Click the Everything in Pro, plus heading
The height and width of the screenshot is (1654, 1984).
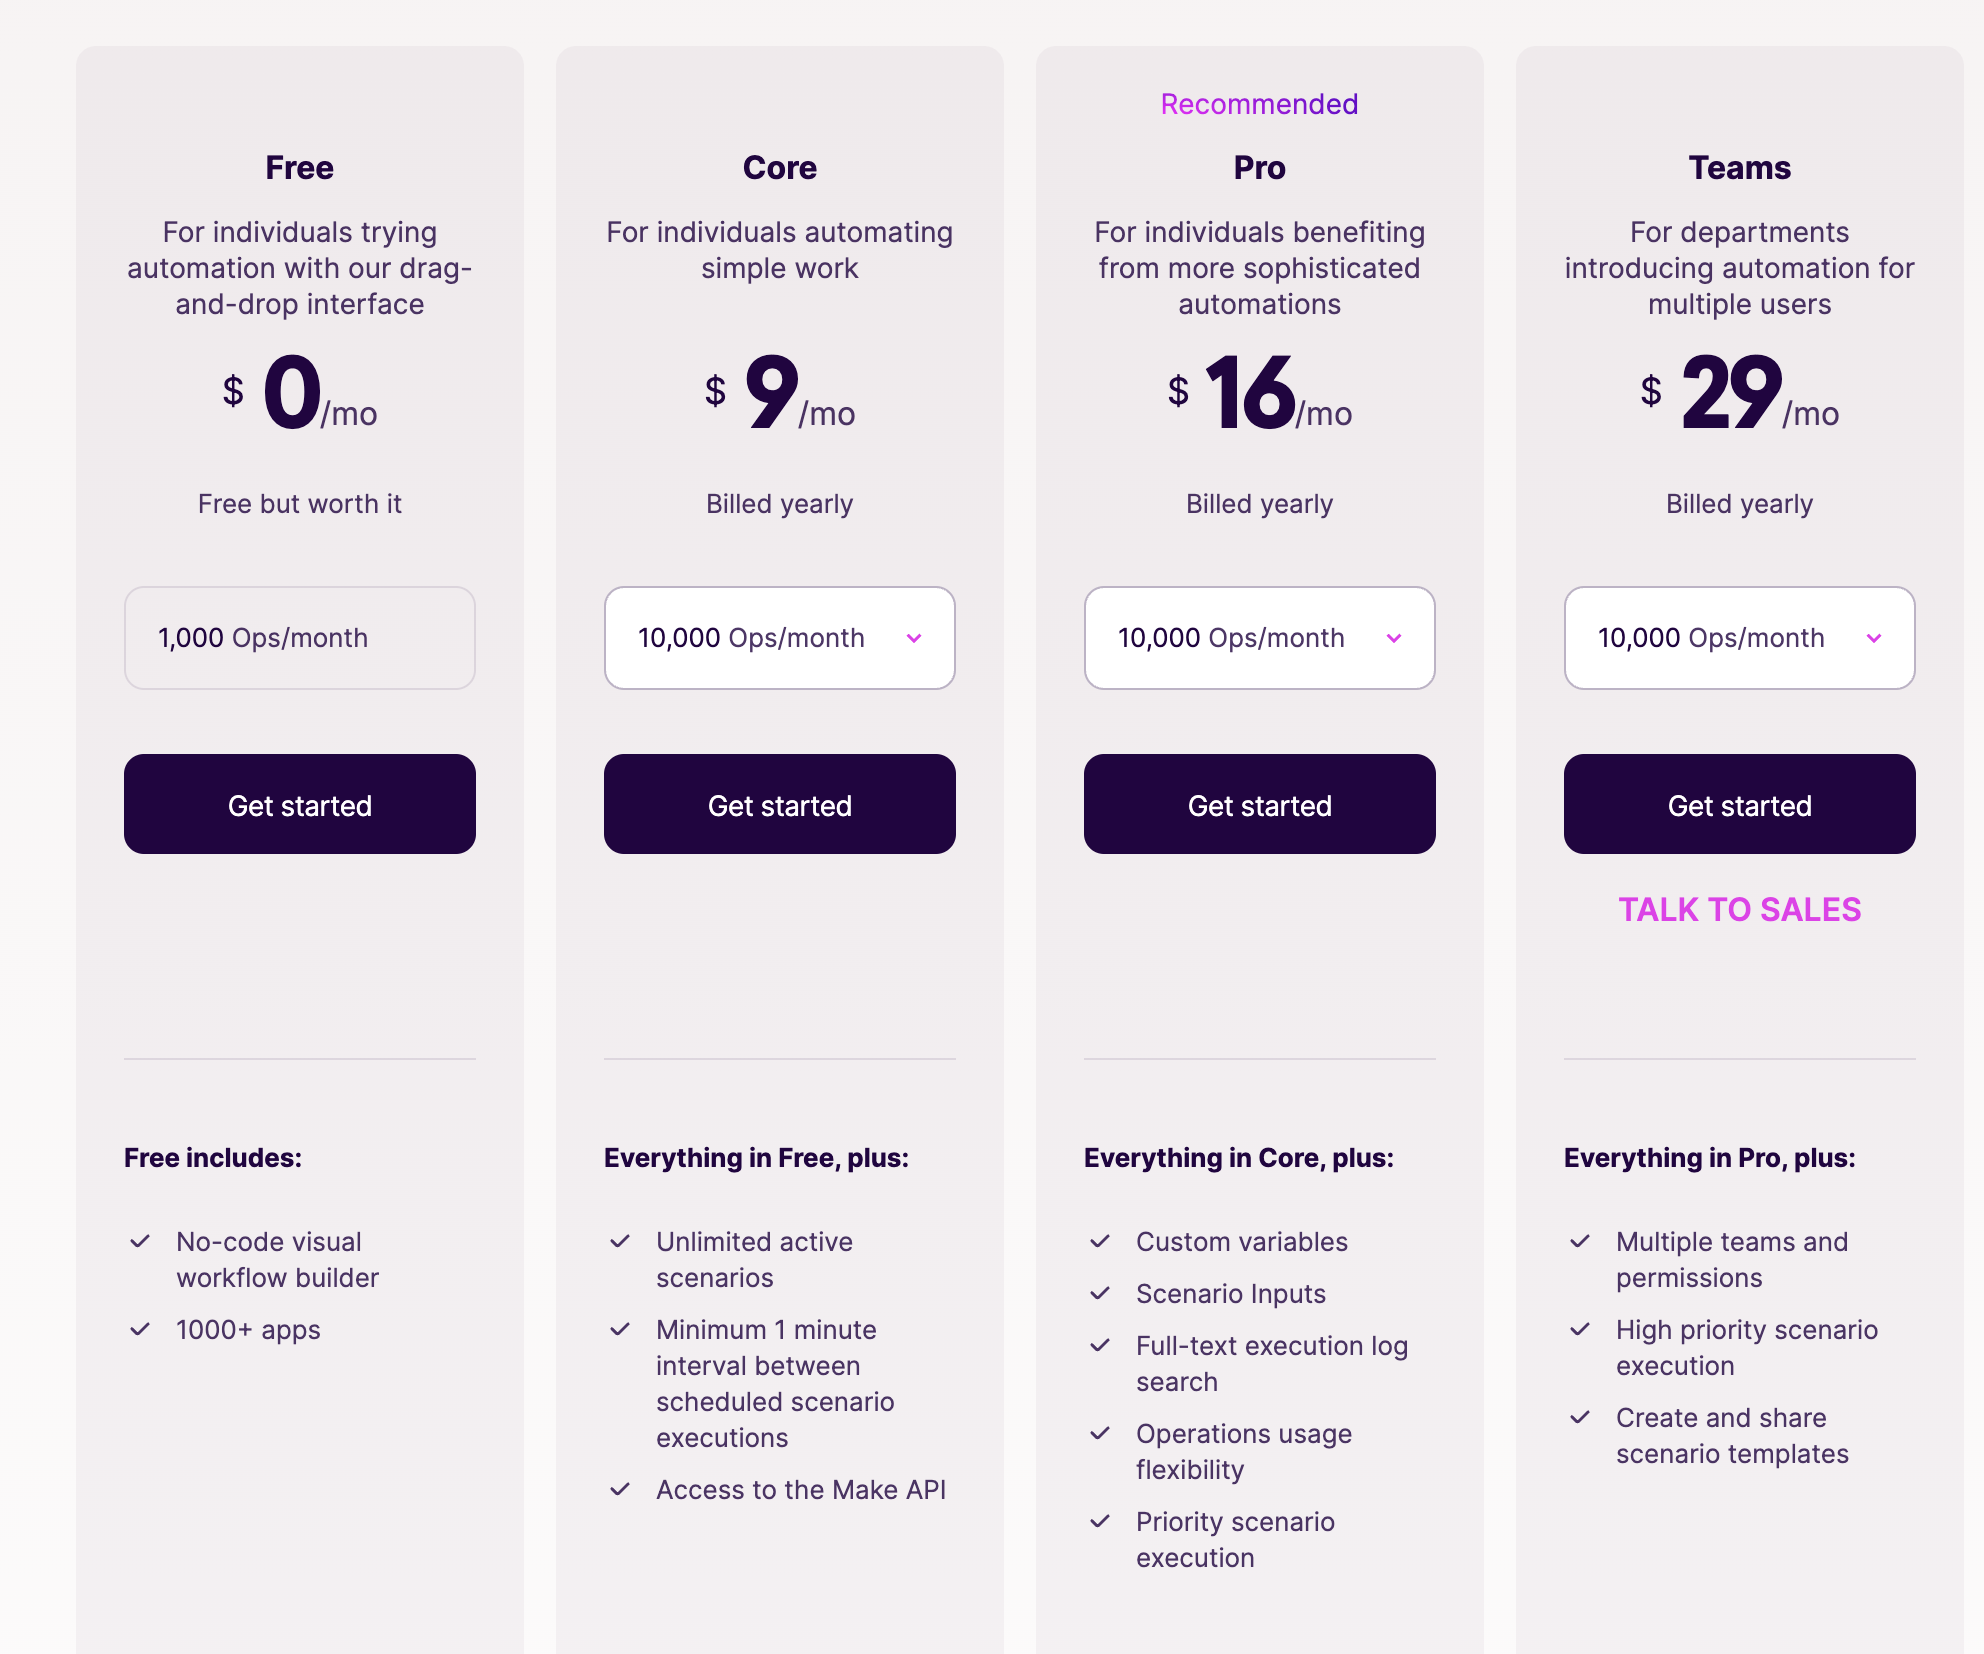pyautogui.click(x=1709, y=1158)
